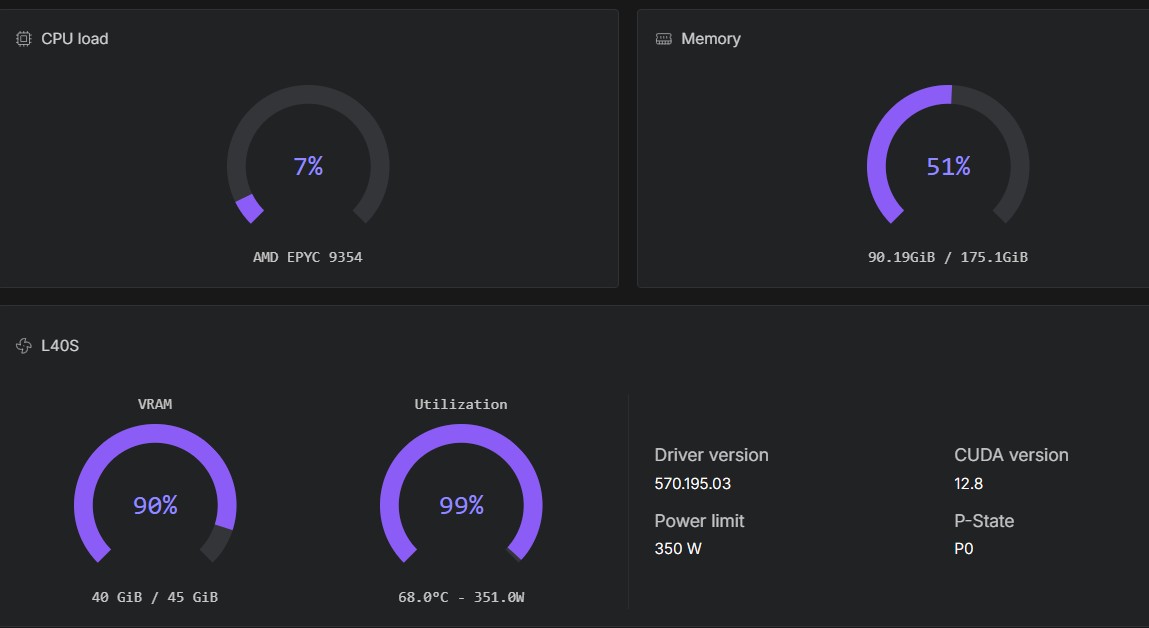Click the P0 state value
The height and width of the screenshot is (628, 1149).
click(964, 549)
